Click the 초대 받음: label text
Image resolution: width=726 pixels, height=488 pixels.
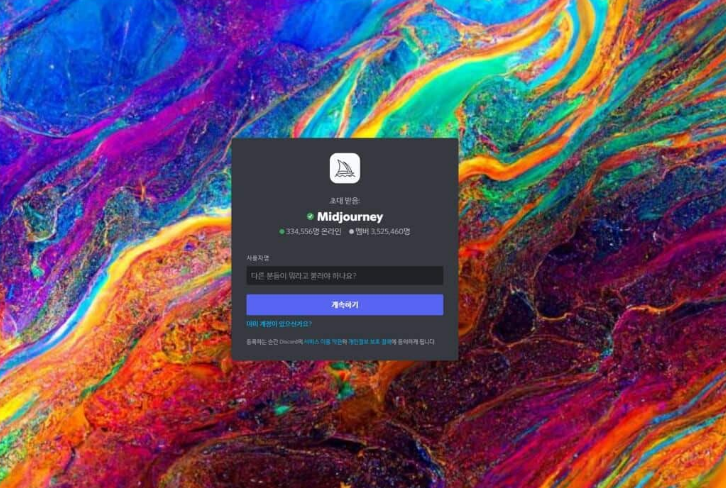[x=344, y=200]
